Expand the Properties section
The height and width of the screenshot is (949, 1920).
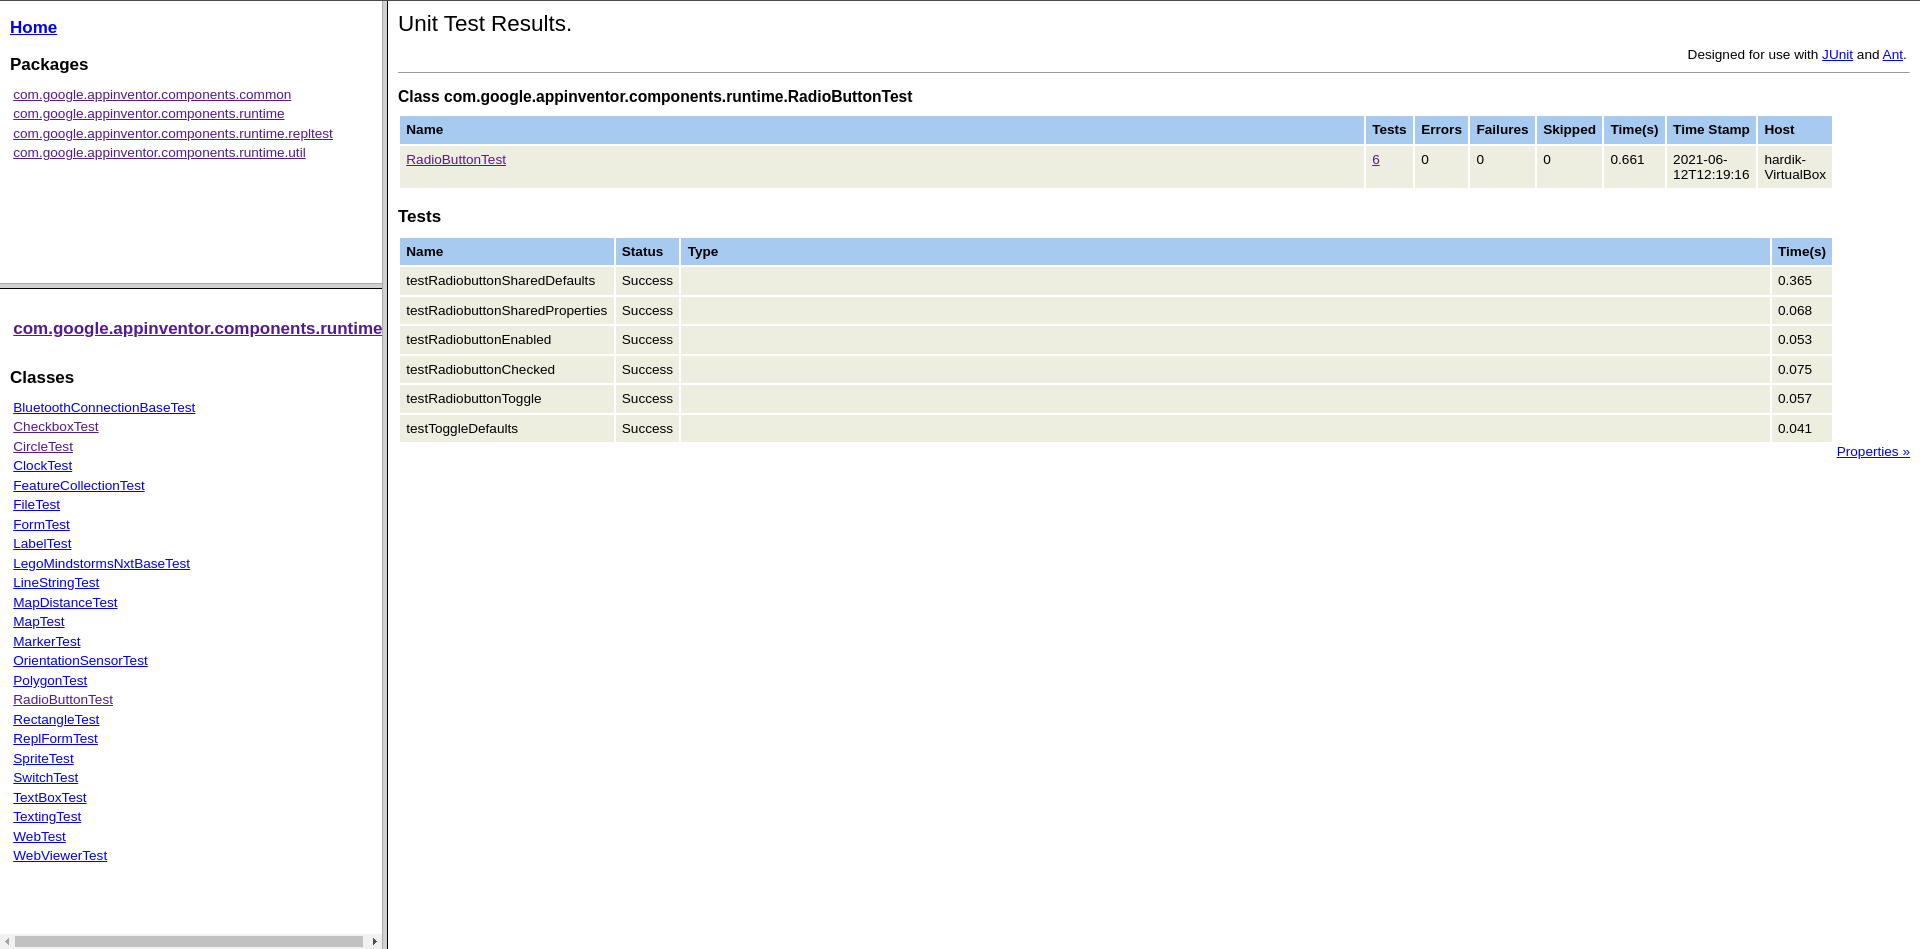point(1872,451)
